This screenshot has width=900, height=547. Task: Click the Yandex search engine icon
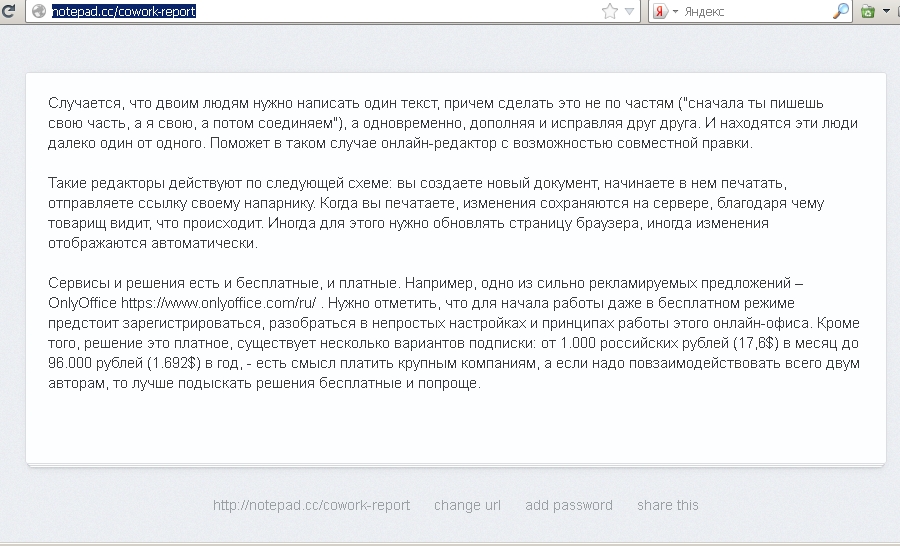coord(660,11)
